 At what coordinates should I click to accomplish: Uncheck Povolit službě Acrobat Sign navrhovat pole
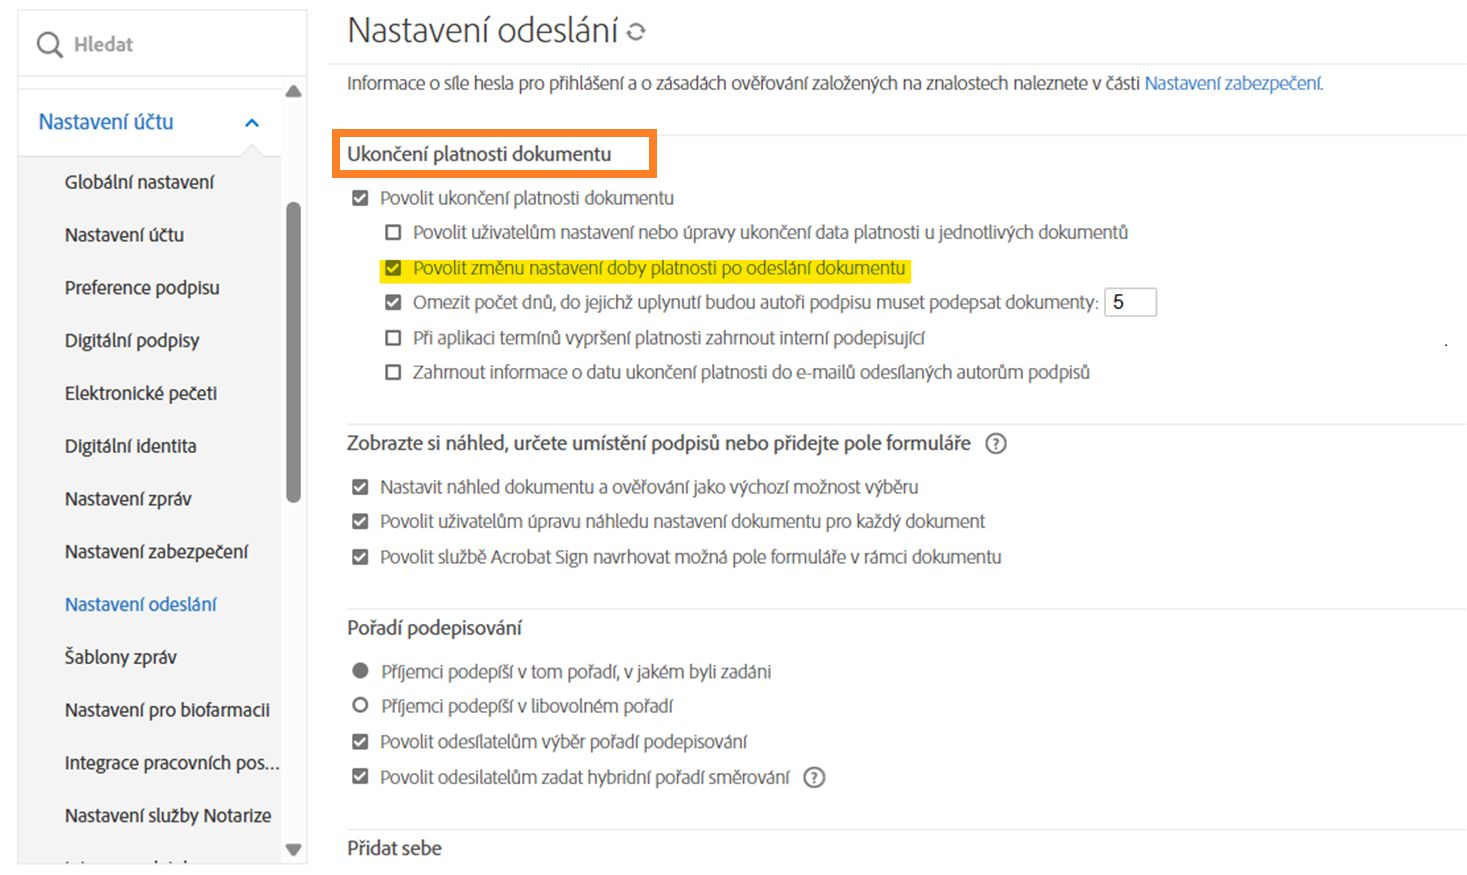(360, 557)
